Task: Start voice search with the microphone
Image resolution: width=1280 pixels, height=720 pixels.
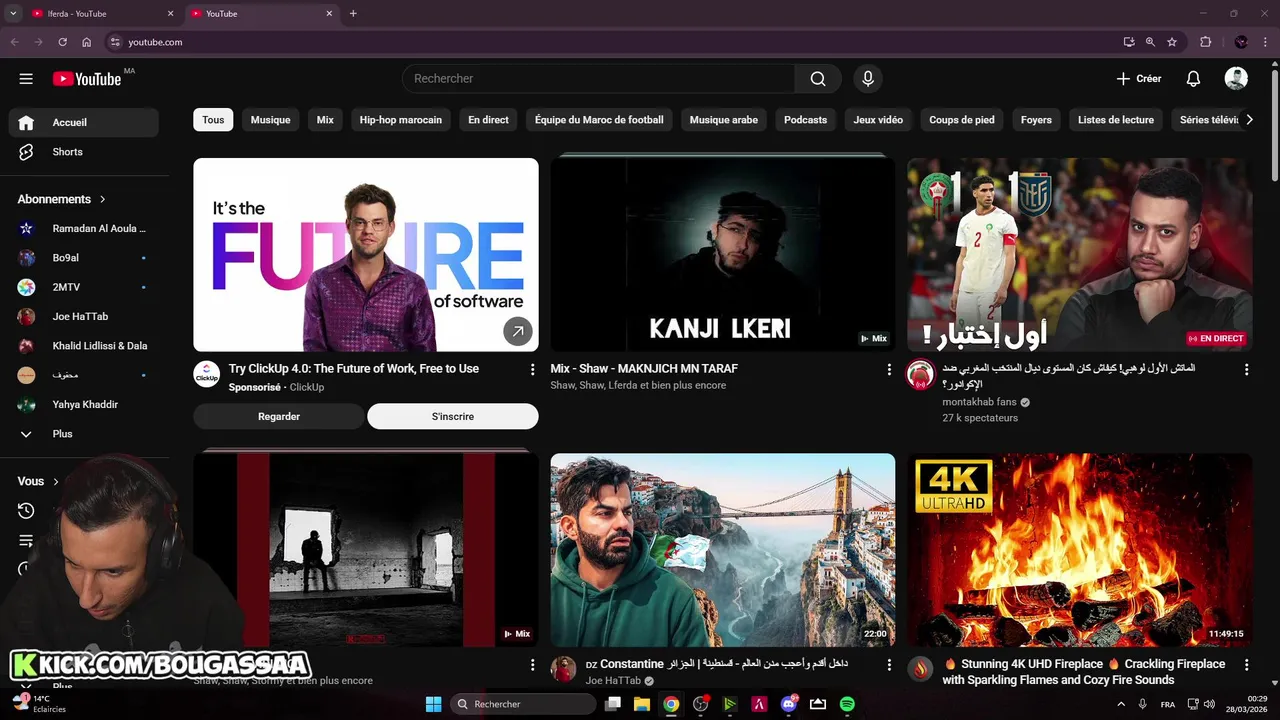Action: (x=868, y=79)
